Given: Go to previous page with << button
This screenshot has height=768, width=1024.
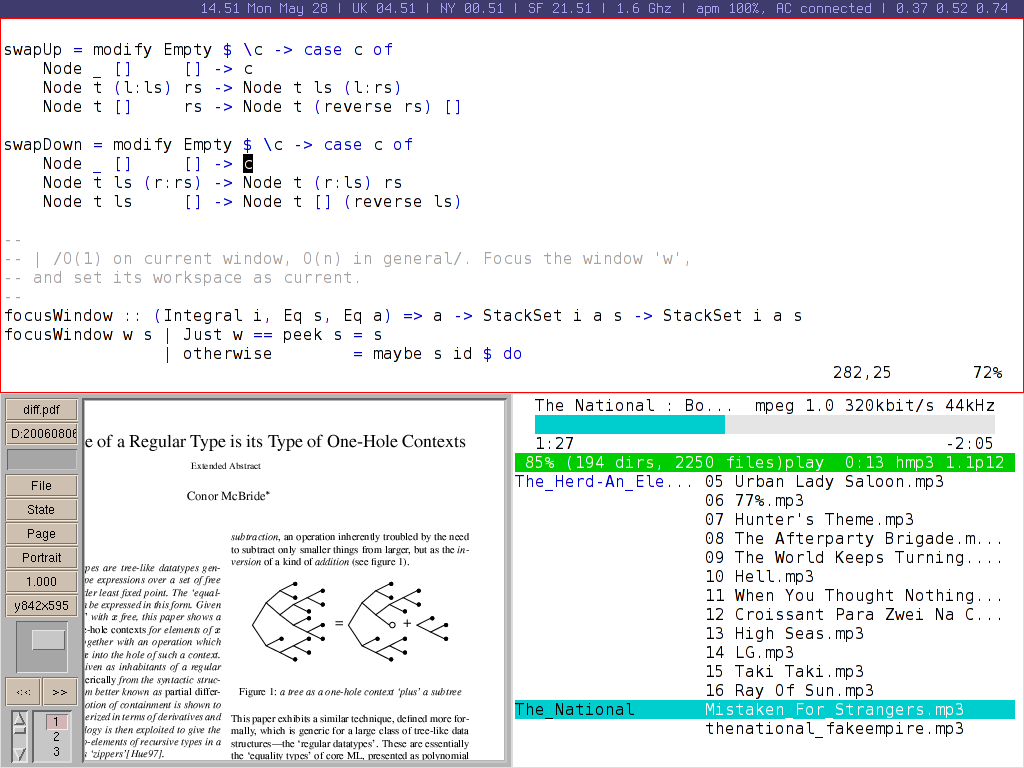Looking at the screenshot, I should 24,692.
